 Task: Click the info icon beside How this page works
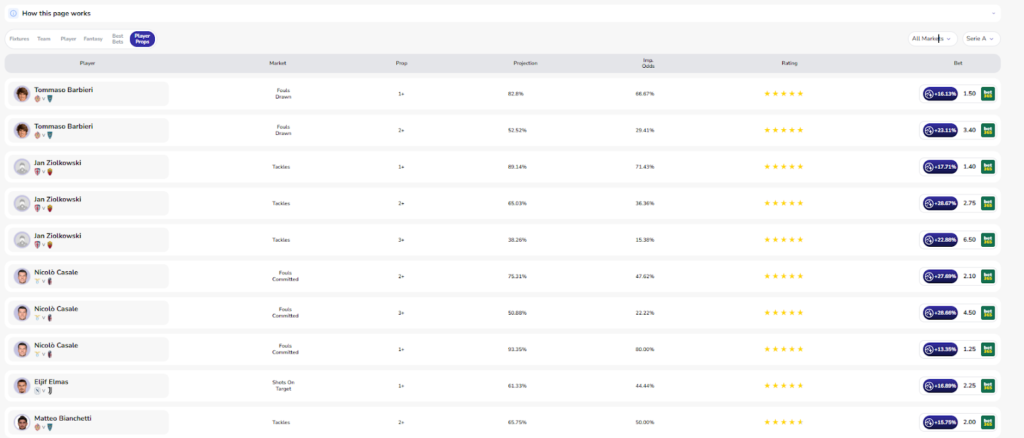coord(13,14)
